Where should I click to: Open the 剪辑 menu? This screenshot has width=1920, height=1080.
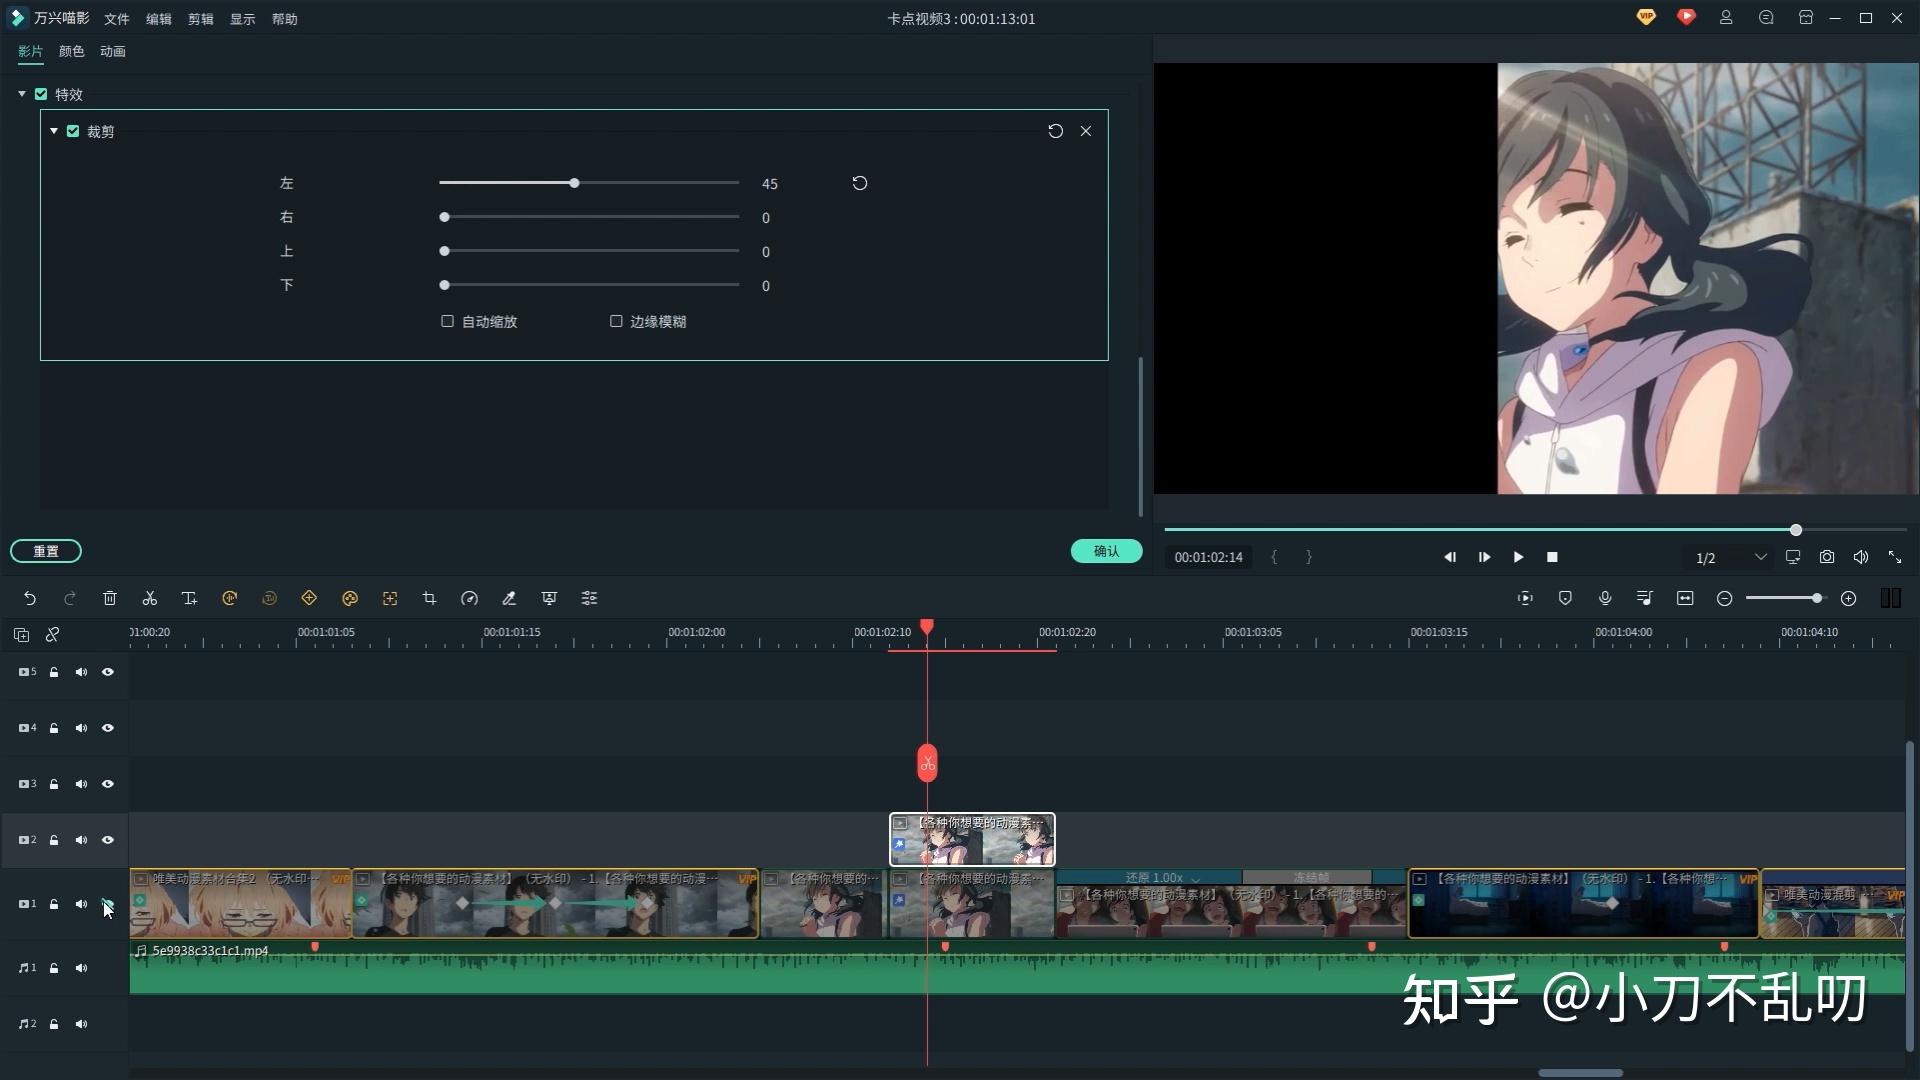point(201,19)
